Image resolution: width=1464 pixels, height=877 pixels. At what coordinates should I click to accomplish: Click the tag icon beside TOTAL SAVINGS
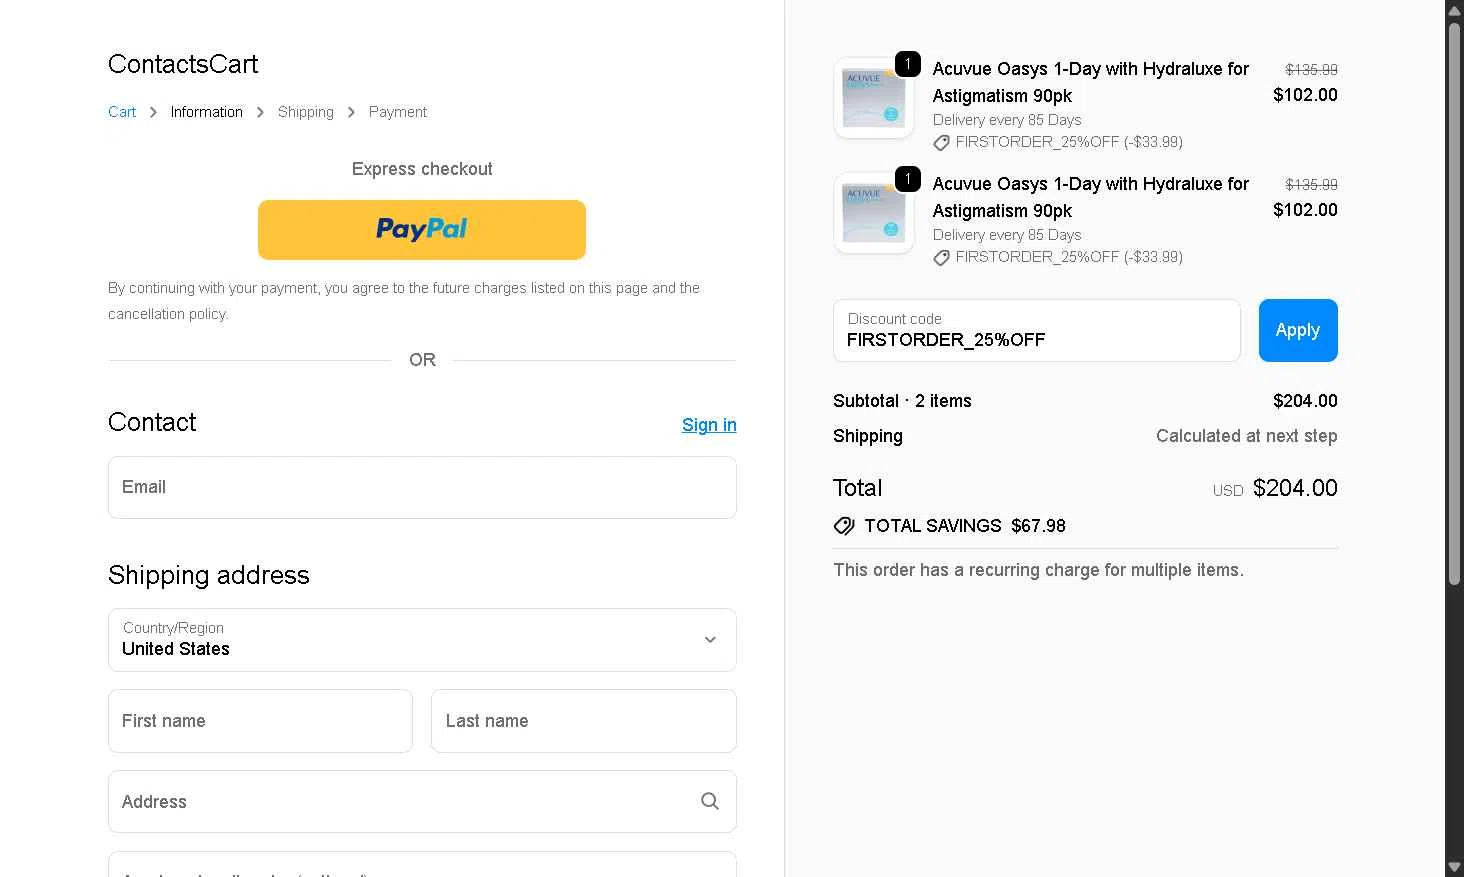tap(844, 526)
